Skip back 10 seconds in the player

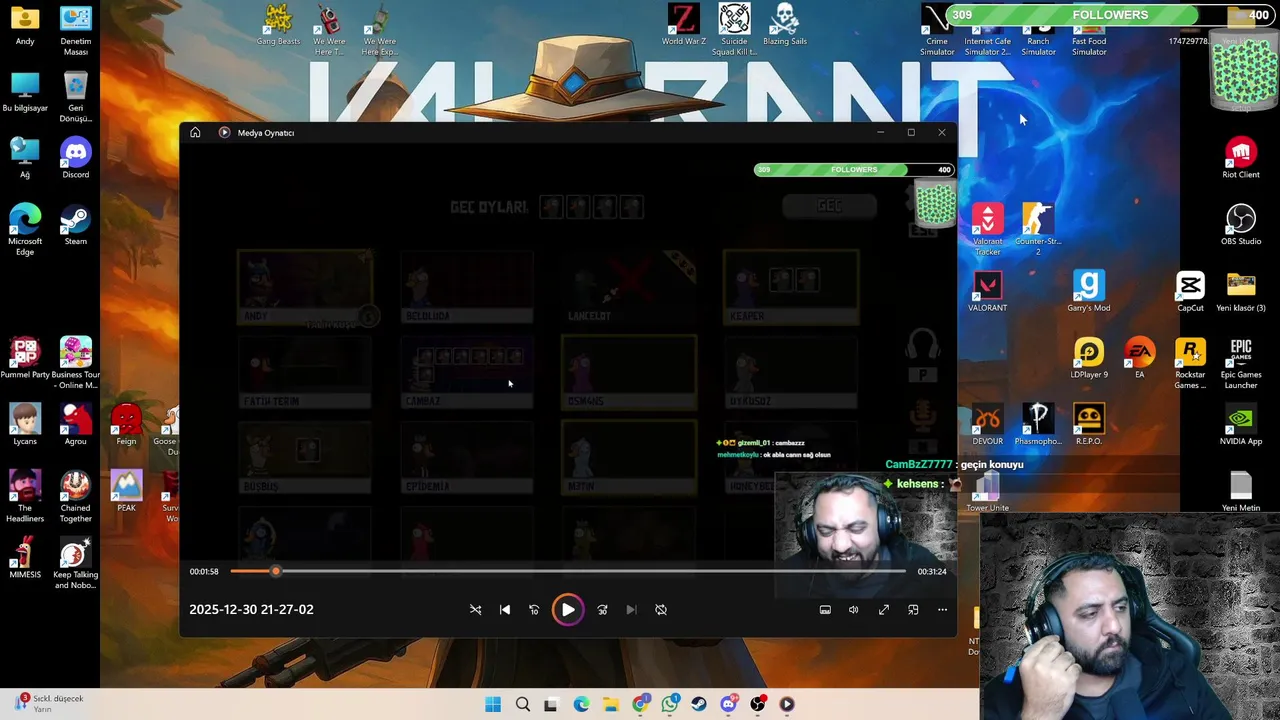534,610
